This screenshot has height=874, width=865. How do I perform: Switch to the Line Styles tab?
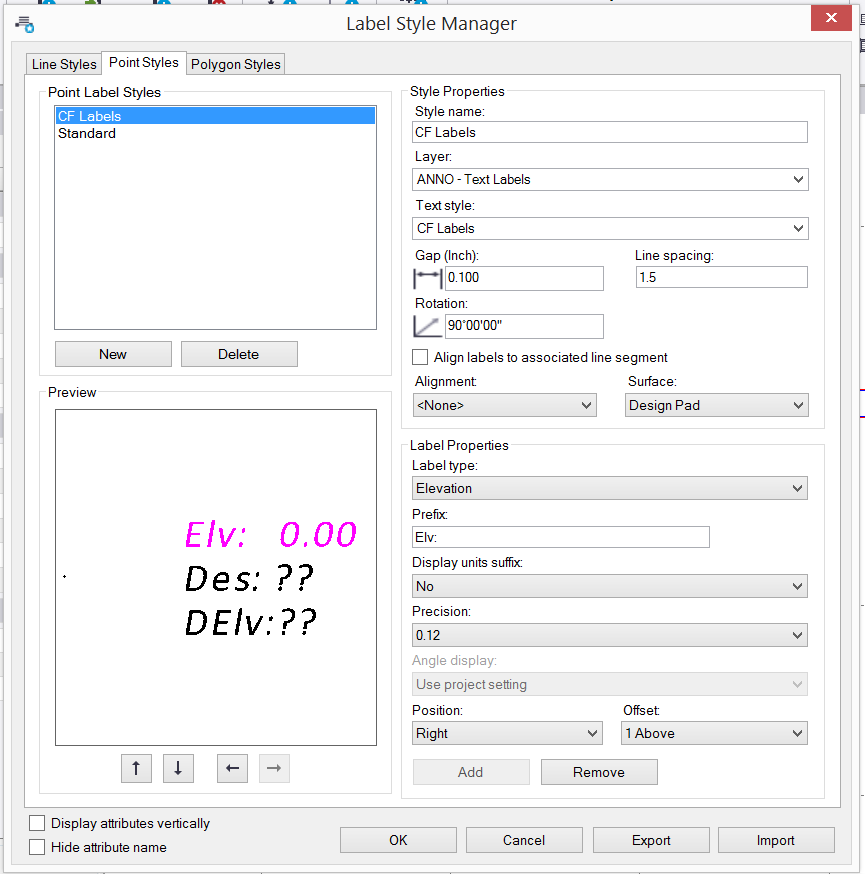pyautogui.click(x=63, y=63)
